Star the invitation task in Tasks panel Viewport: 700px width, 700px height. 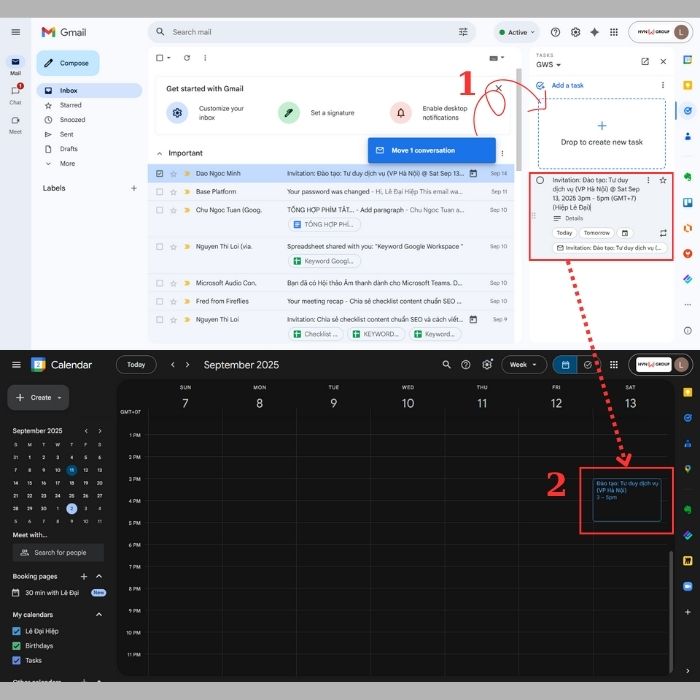tap(663, 180)
